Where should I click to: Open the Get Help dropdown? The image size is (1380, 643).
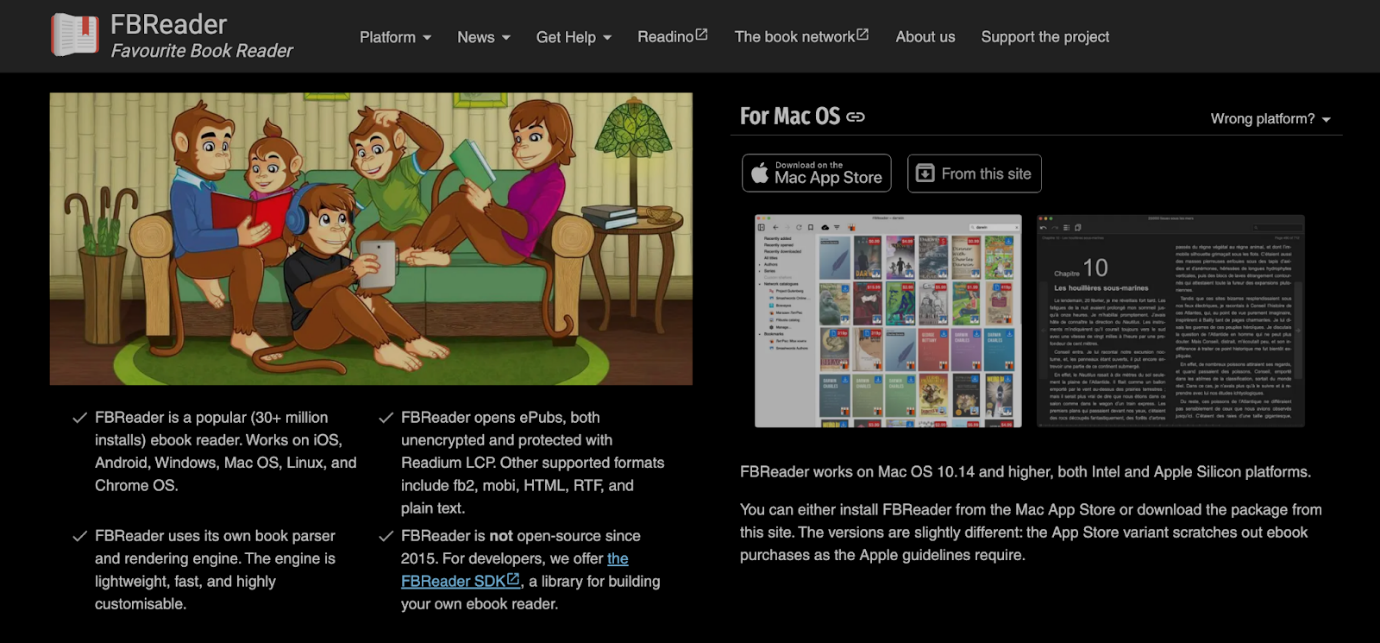(x=573, y=37)
